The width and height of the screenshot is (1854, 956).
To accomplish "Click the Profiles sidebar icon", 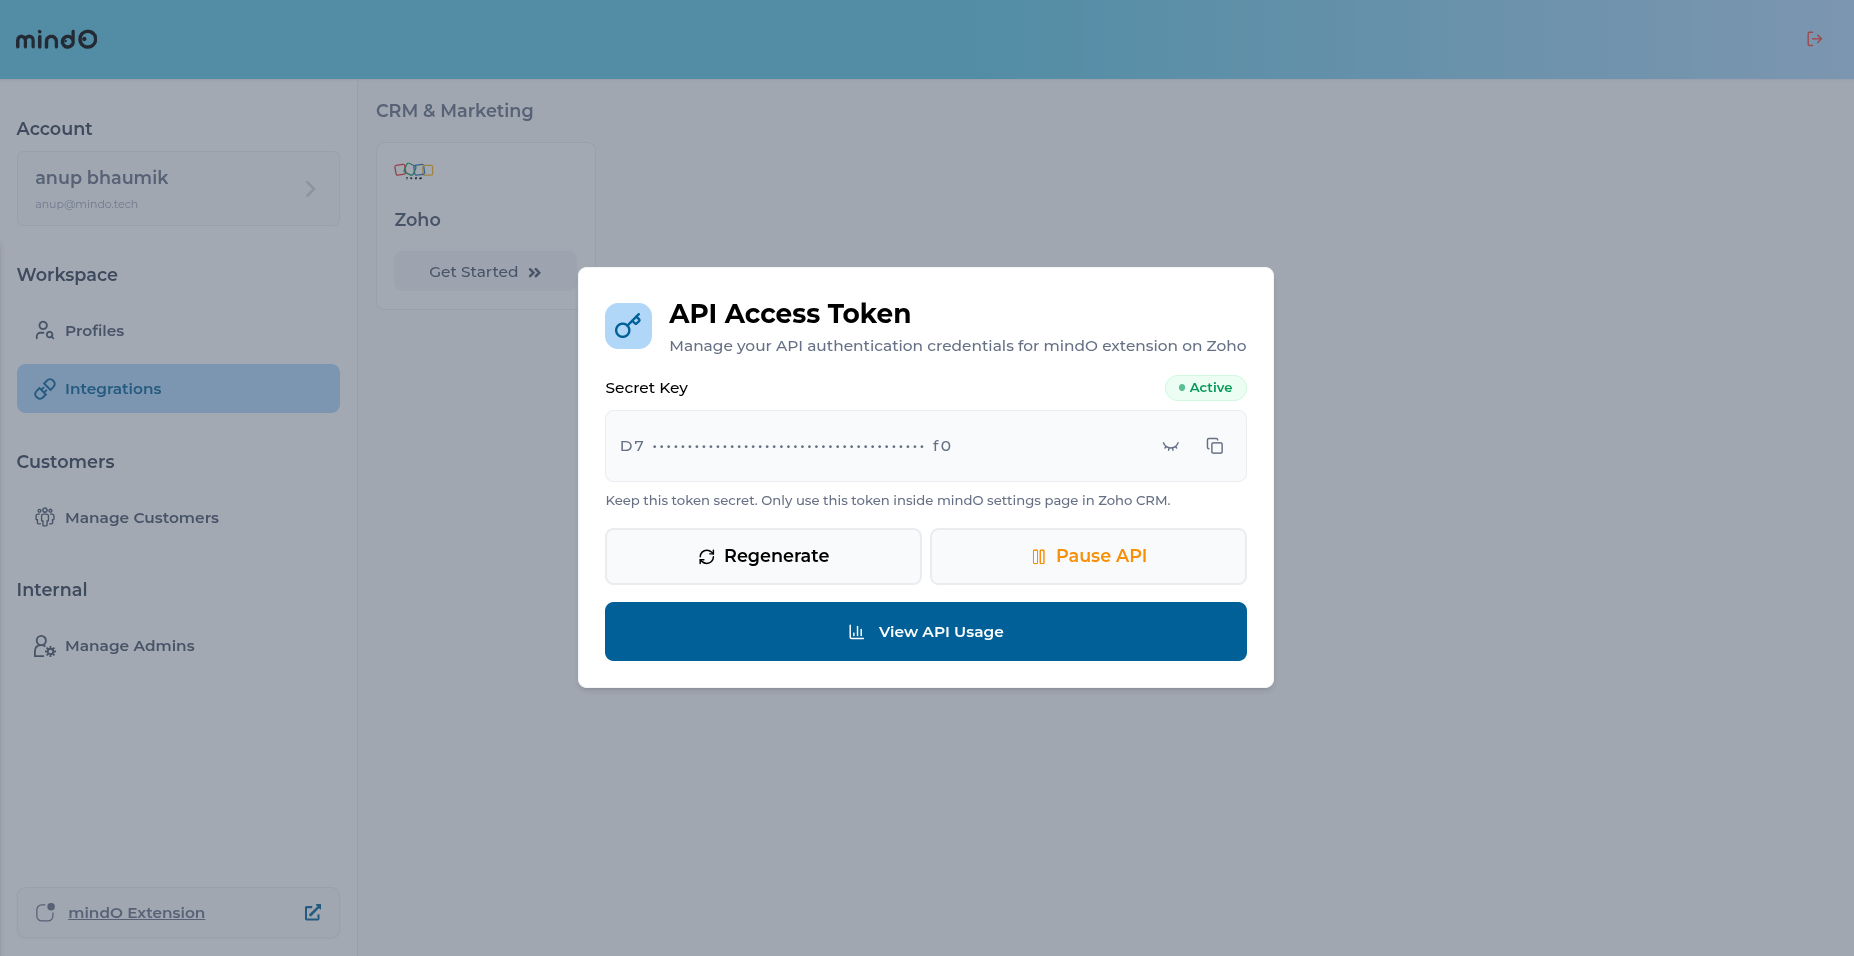I will (45, 330).
